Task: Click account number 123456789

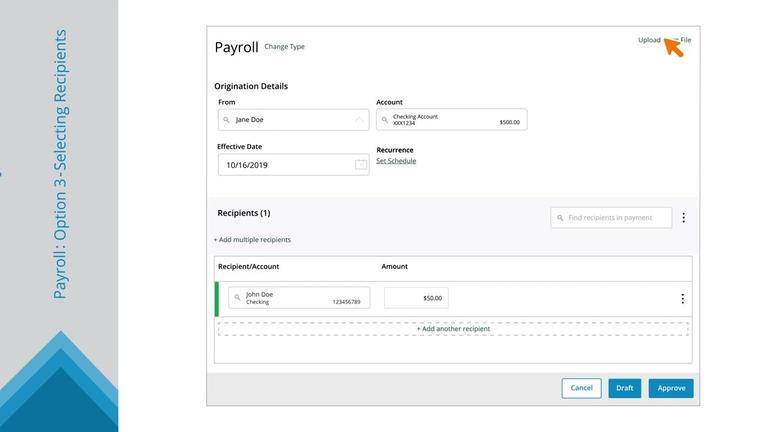Action: coord(346,302)
